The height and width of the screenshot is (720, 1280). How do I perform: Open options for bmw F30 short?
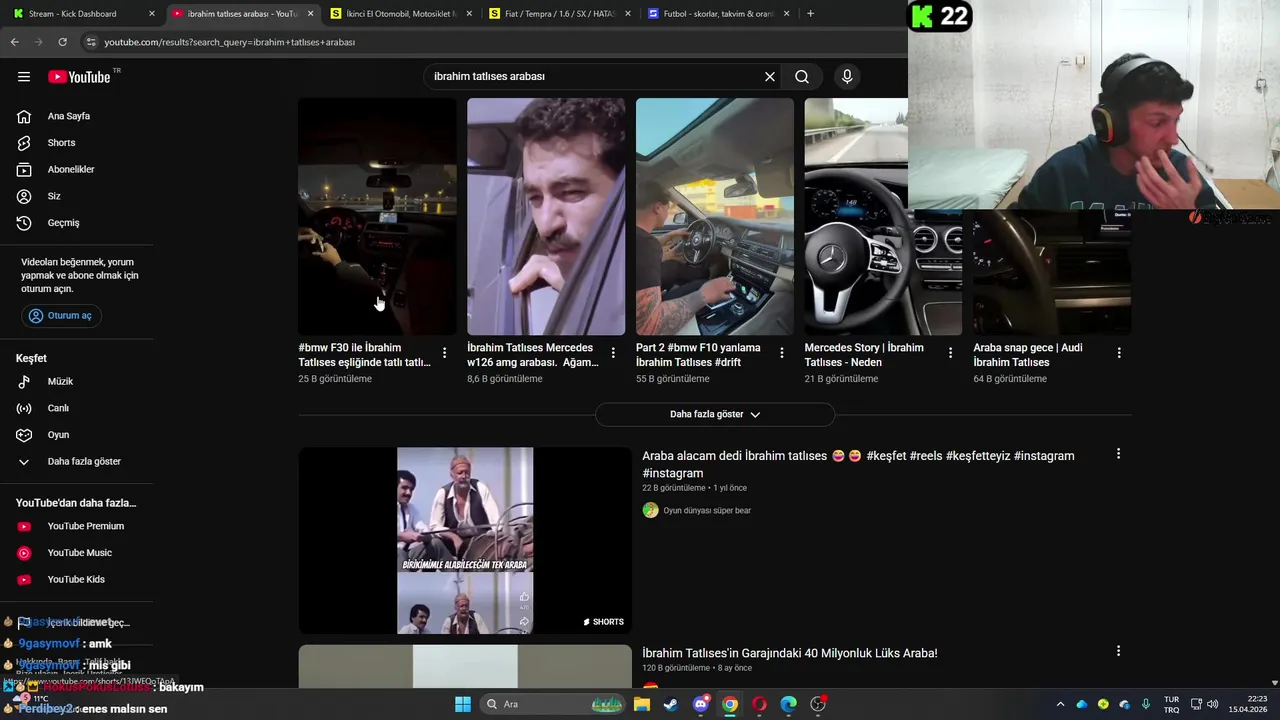[444, 353]
